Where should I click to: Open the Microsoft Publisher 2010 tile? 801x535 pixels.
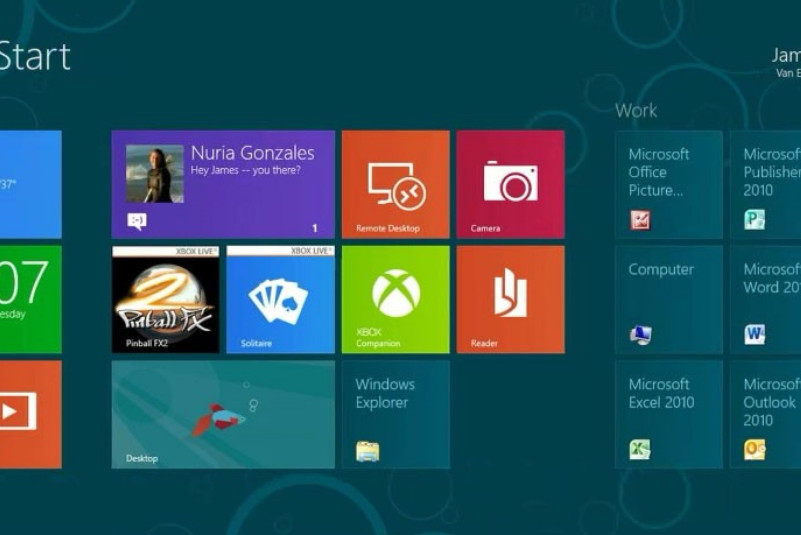[765, 184]
